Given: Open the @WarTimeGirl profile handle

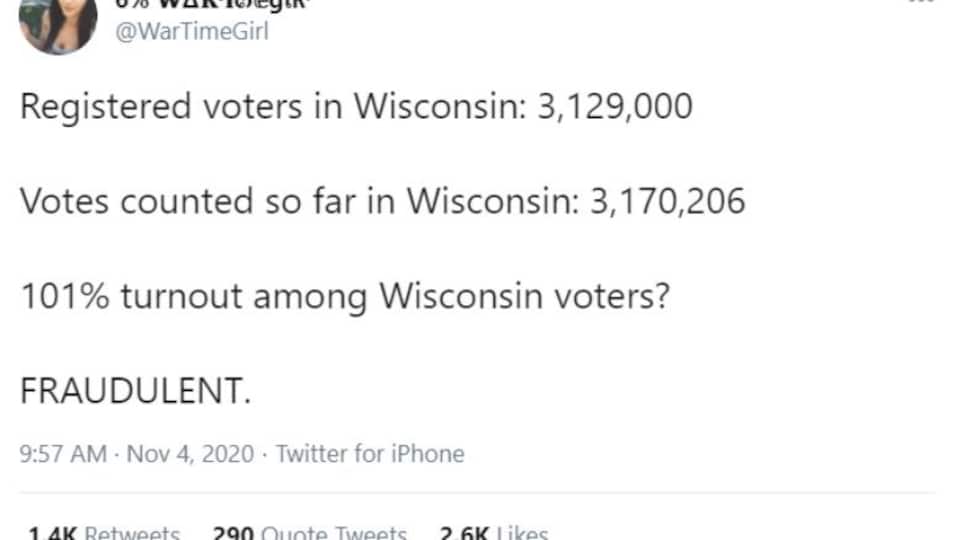Looking at the screenshot, I should coord(190,31).
